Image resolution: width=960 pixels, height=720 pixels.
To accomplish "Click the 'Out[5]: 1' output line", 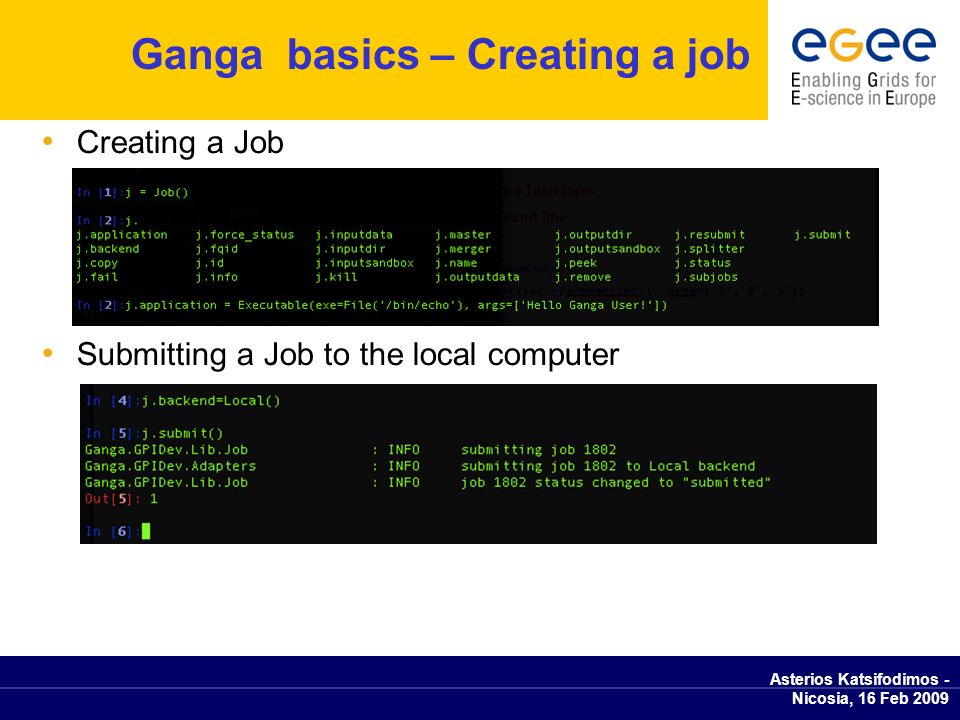I will tap(121, 499).
